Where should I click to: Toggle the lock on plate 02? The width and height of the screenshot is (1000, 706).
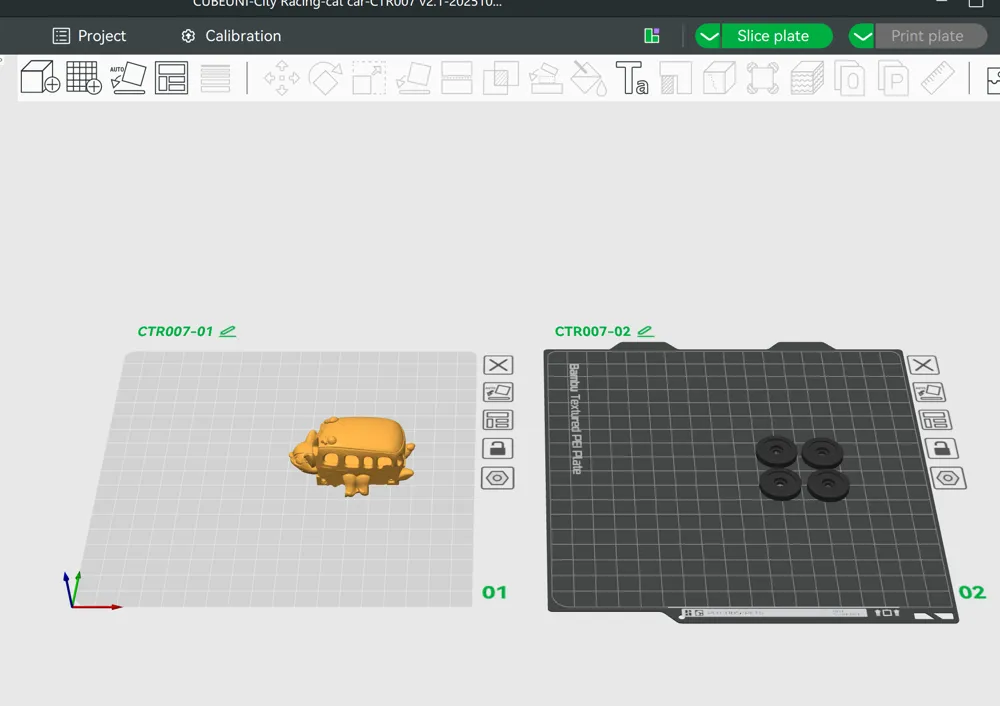coord(941,448)
